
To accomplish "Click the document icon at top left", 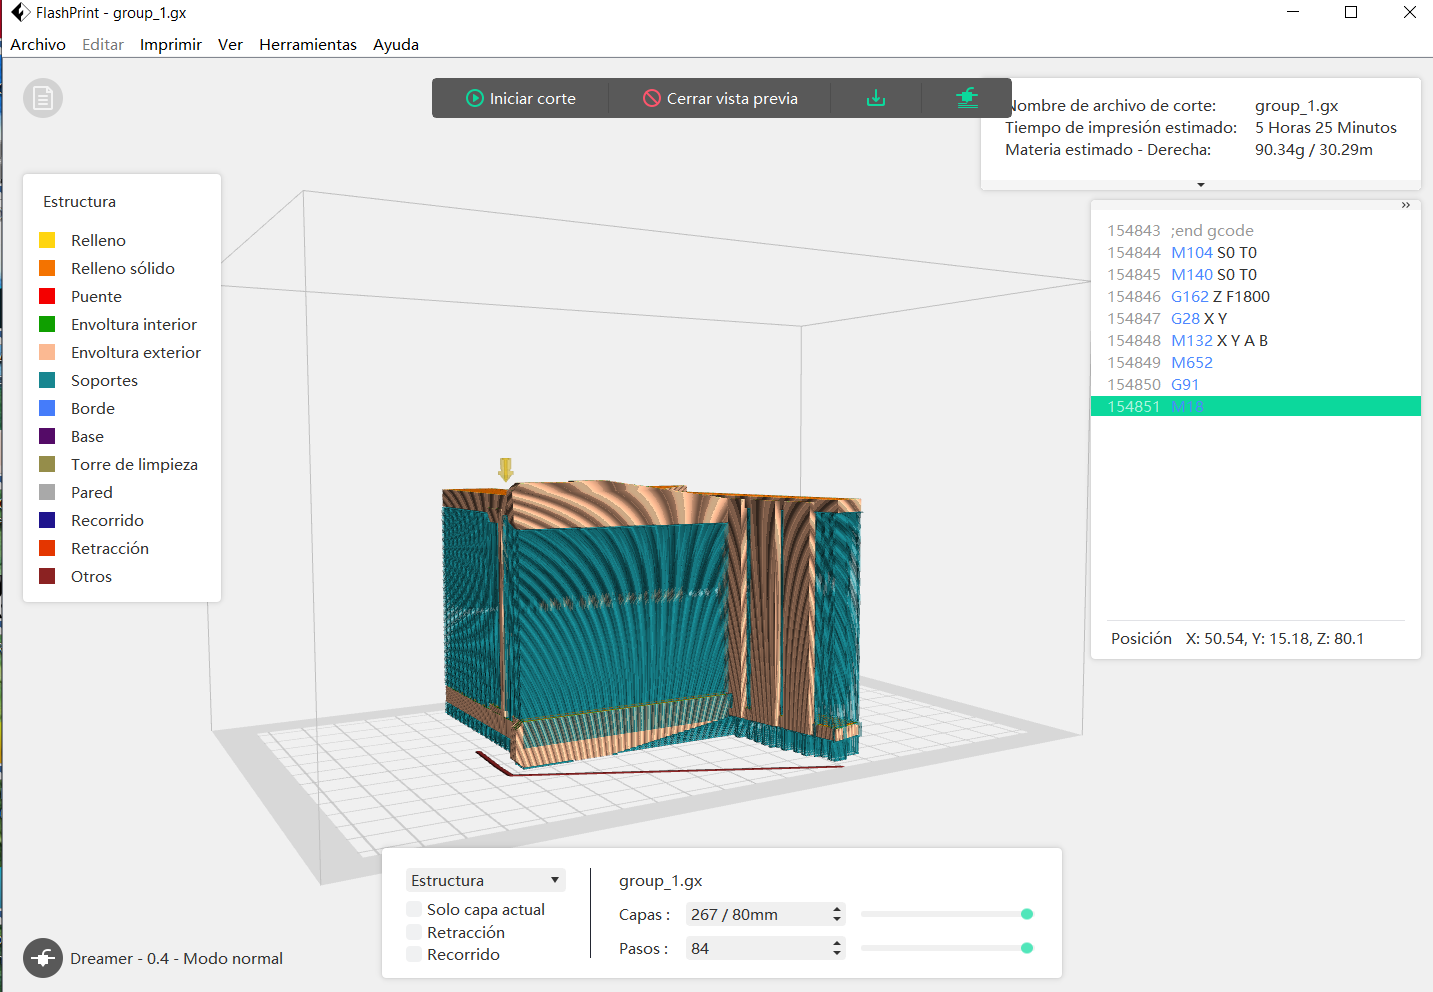I will click(43, 98).
